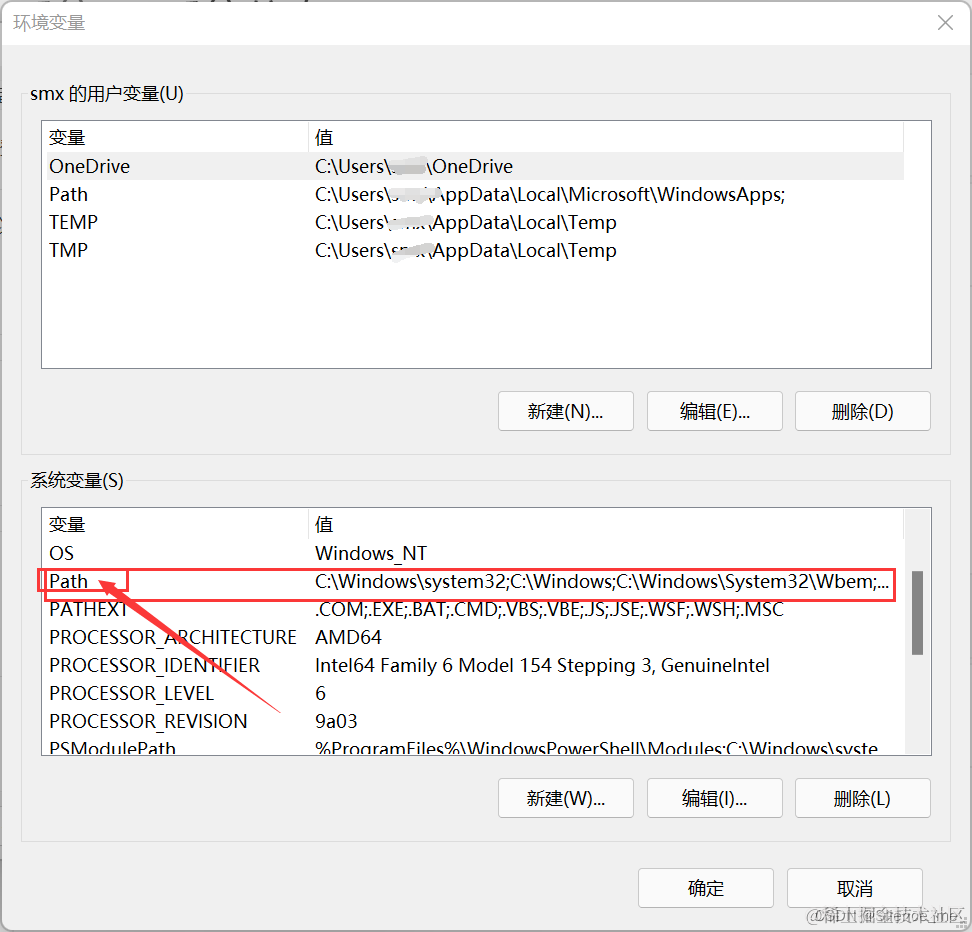
Task: Select the OS system variable
Action: tap(475, 553)
